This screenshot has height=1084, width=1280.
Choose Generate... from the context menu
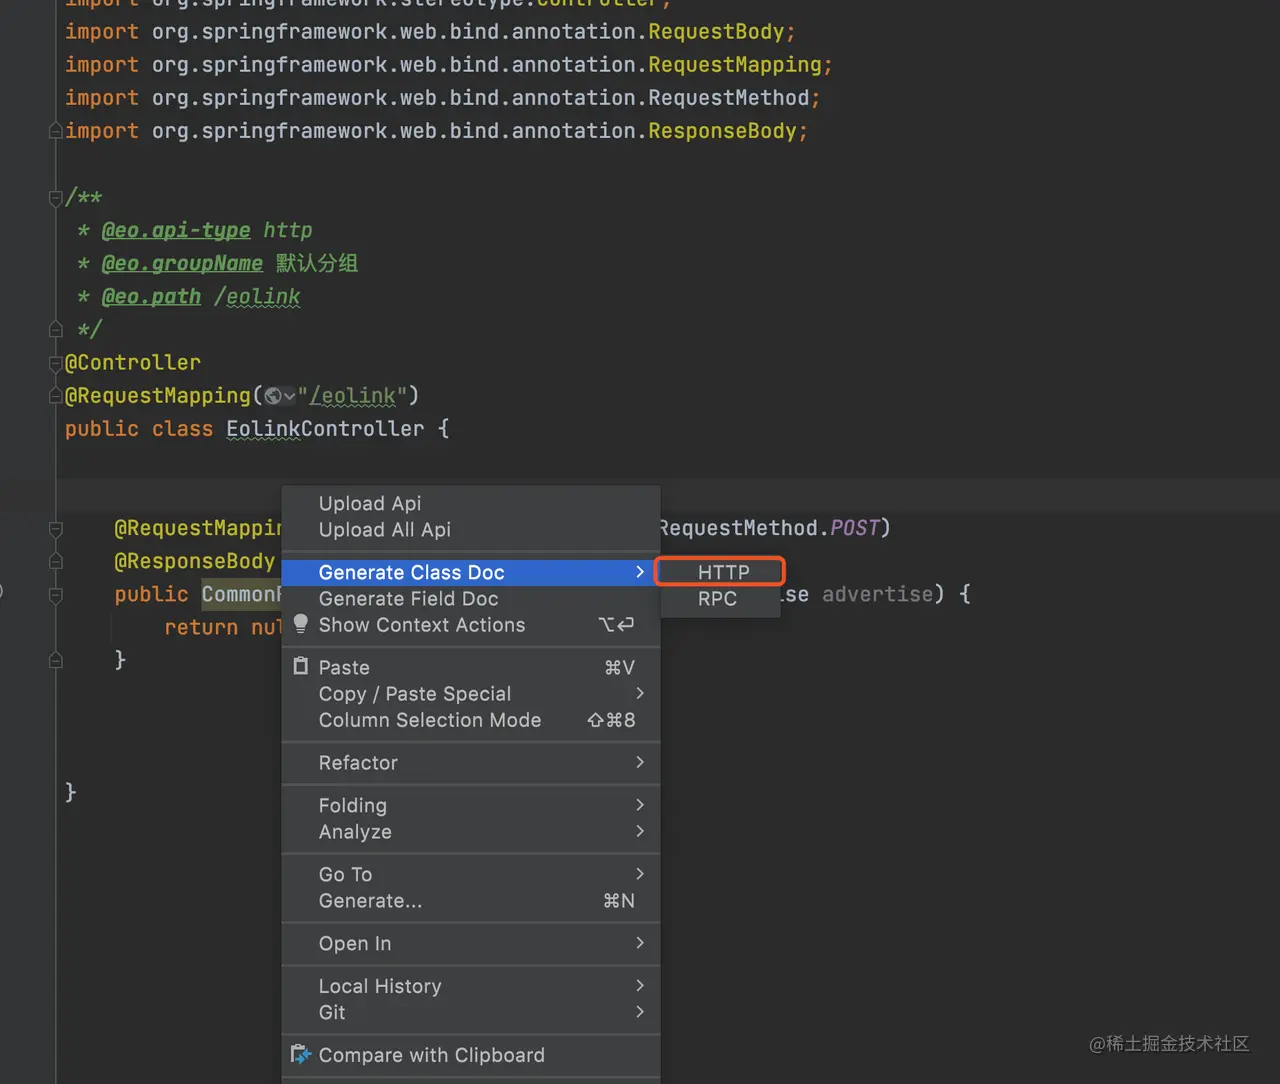(471, 901)
